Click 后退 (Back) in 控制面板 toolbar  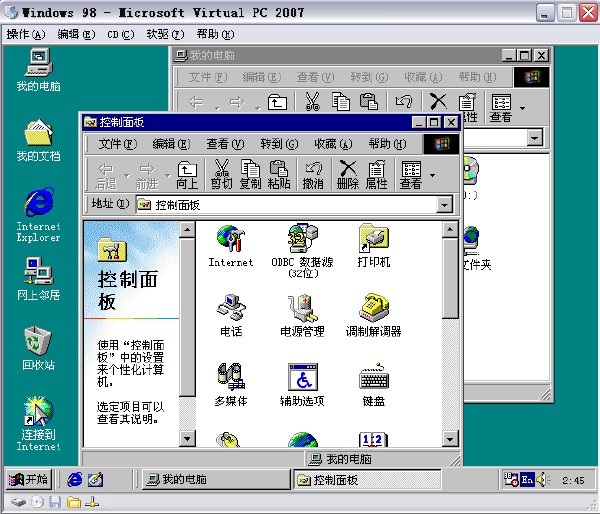click(x=106, y=176)
